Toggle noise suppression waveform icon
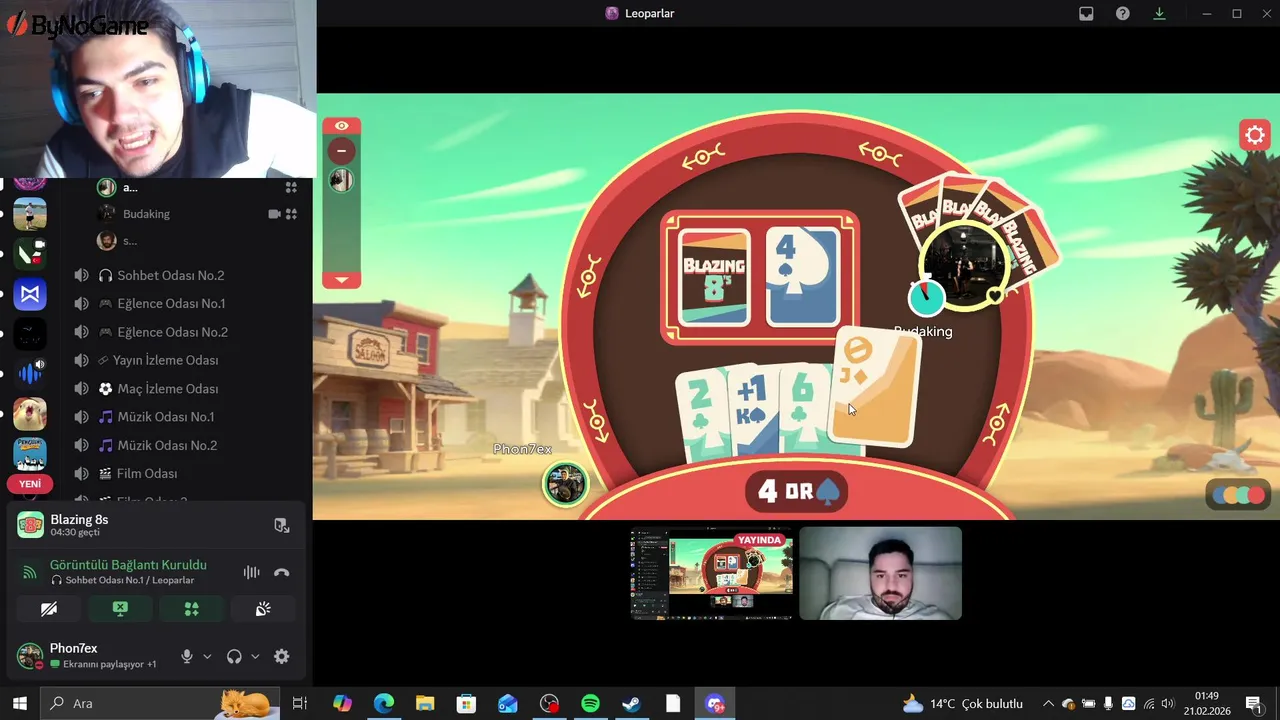Screen dimensions: 1280x720 tap(251, 572)
